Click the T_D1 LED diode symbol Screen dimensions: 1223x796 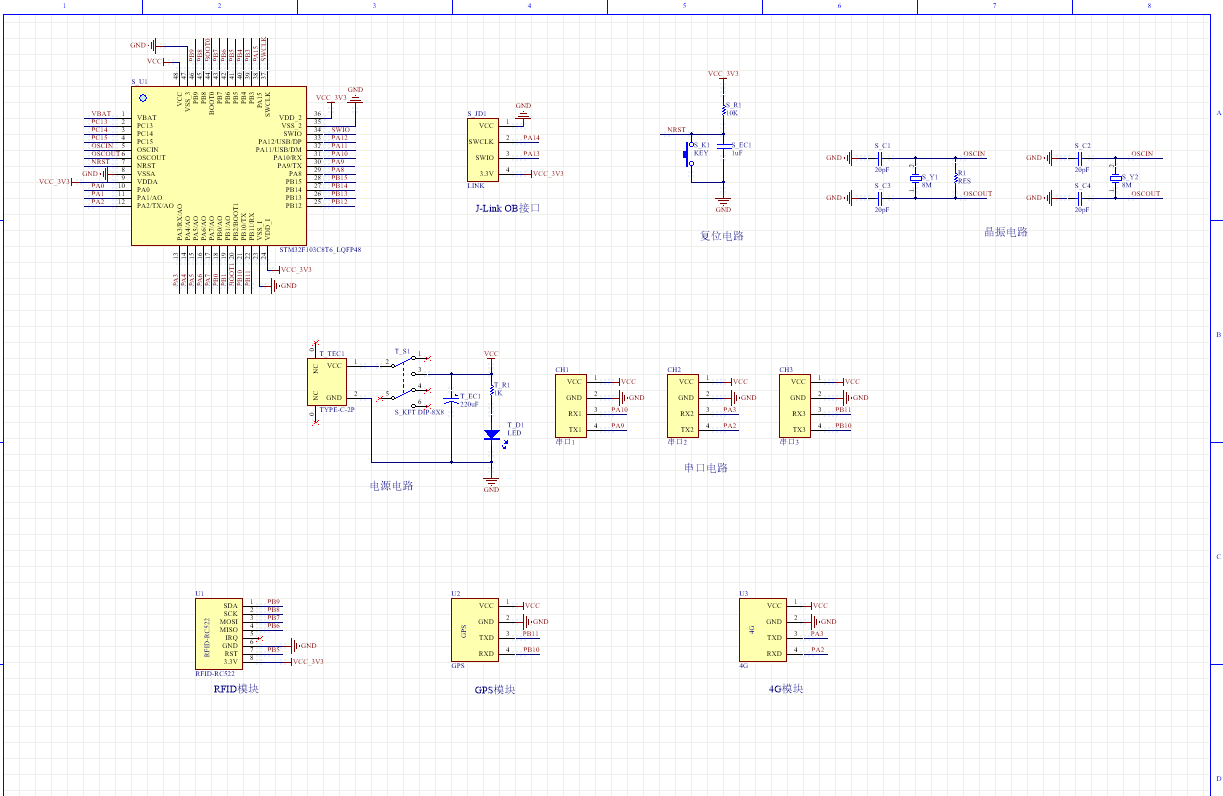click(x=491, y=435)
